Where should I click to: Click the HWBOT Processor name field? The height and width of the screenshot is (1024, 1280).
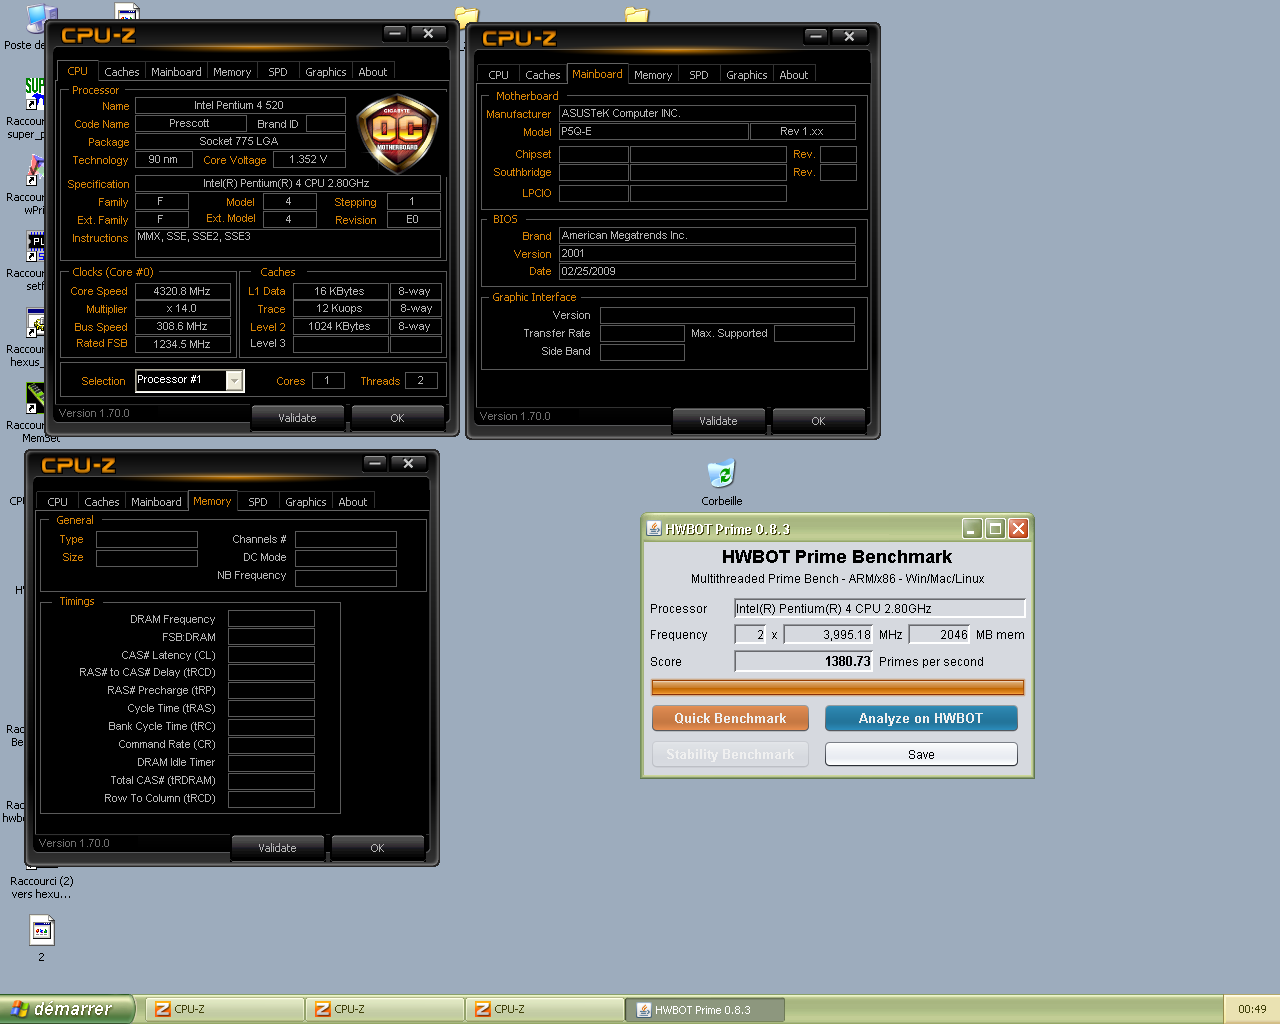[880, 608]
